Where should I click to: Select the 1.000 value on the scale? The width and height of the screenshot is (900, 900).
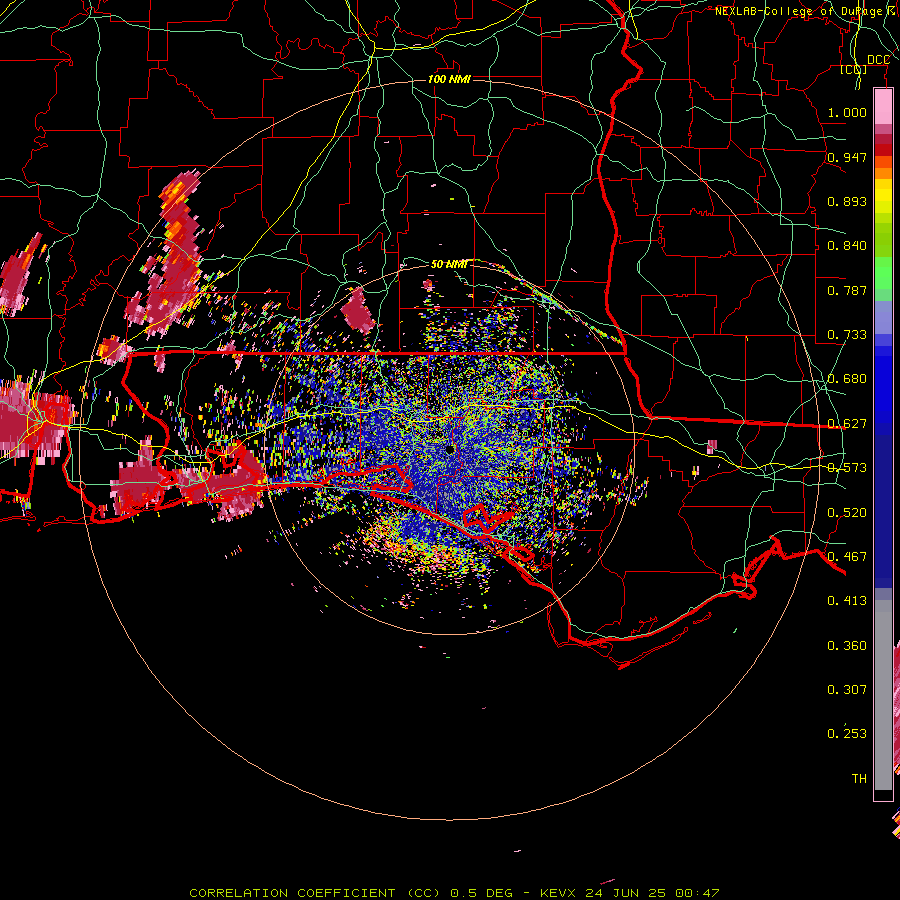(847, 112)
